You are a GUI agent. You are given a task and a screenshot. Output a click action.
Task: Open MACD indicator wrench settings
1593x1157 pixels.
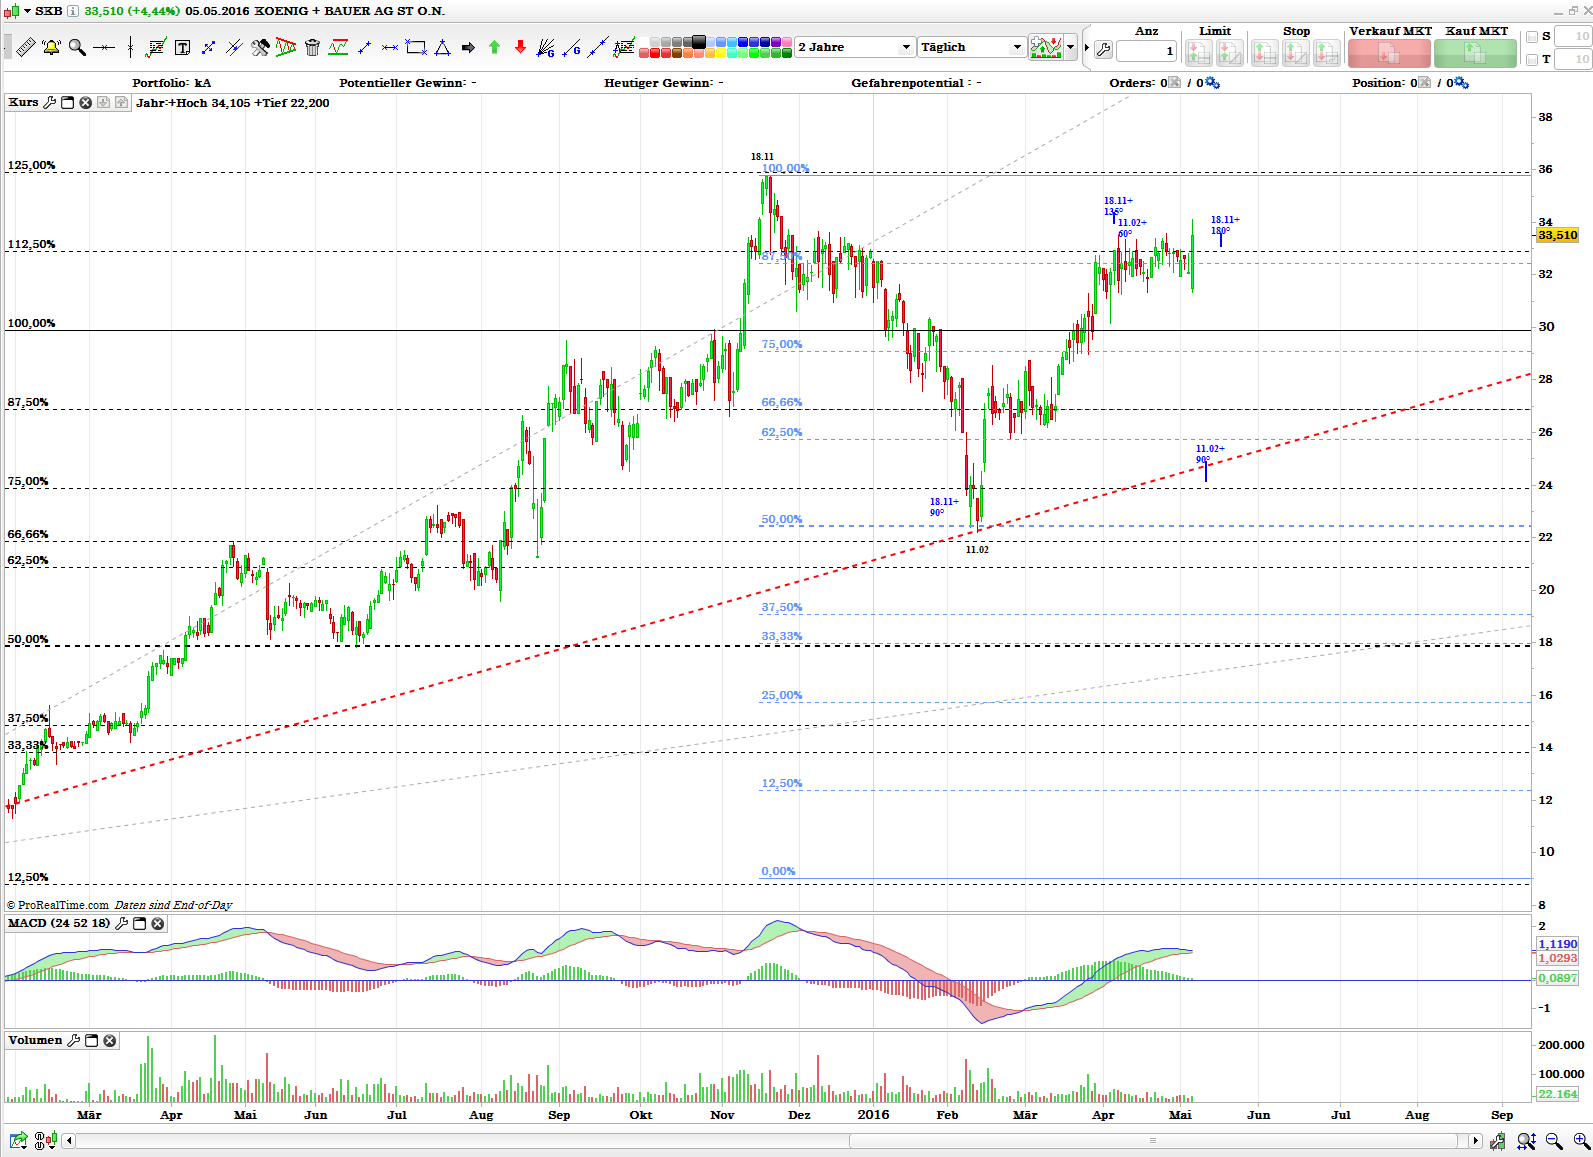(x=122, y=923)
